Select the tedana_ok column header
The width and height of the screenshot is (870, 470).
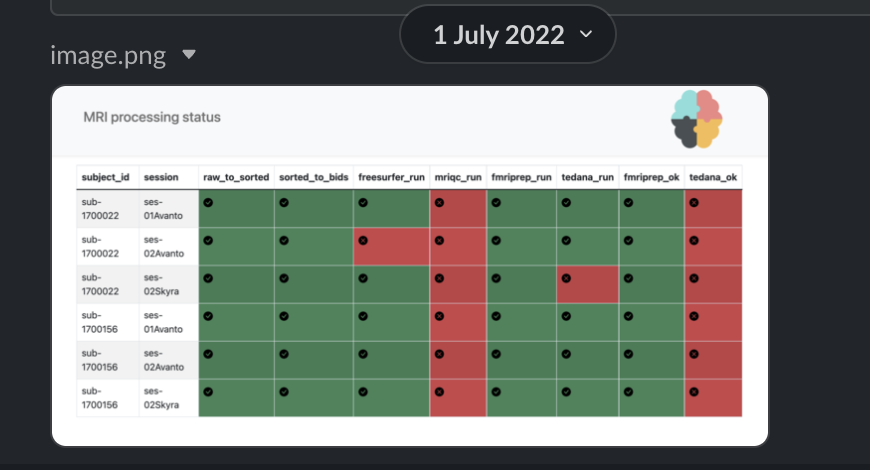click(x=712, y=177)
